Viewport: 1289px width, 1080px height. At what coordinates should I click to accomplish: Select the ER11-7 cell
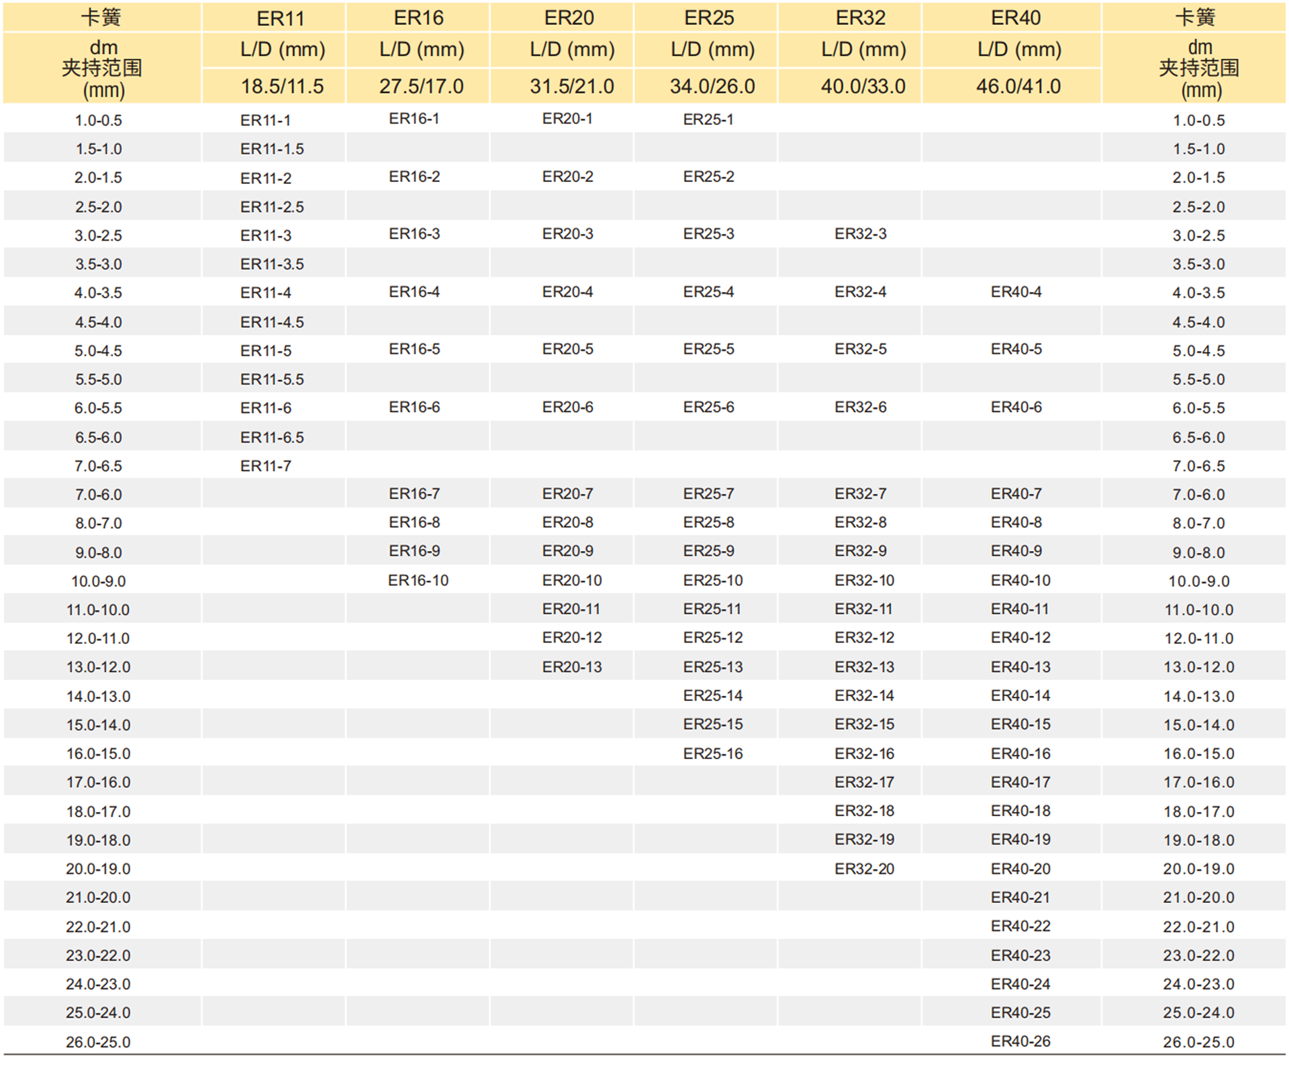tap(266, 466)
